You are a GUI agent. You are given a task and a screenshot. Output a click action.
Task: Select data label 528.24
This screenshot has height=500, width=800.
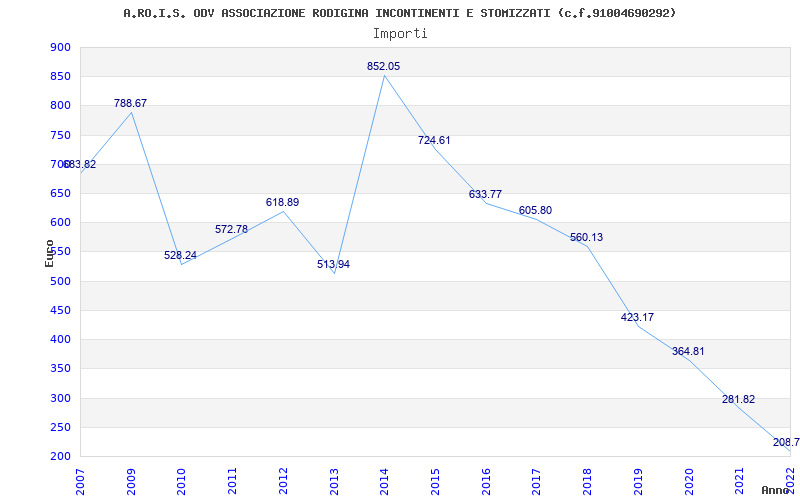[x=180, y=255]
